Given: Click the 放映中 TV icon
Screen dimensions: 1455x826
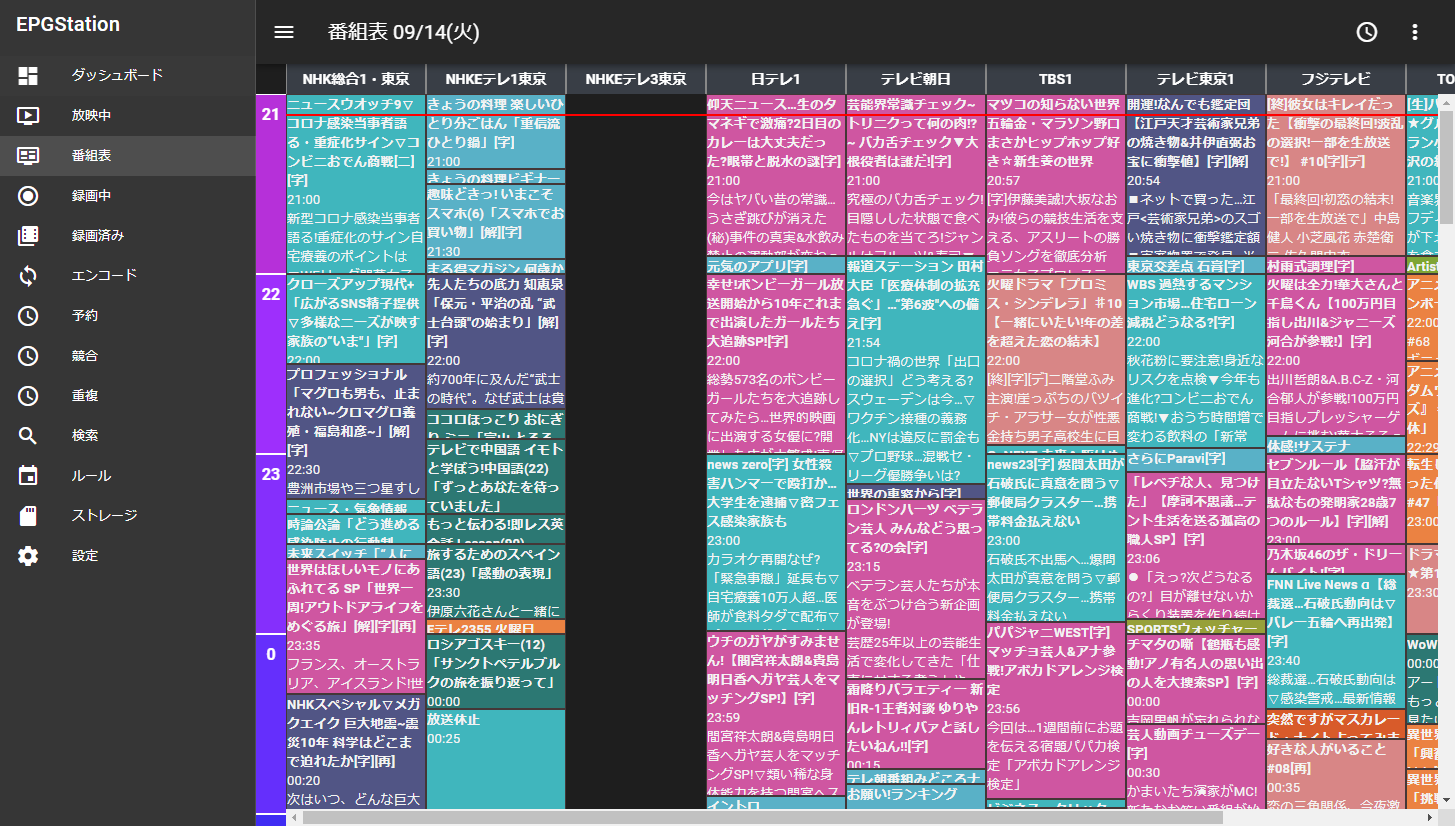Looking at the screenshot, I should click(28, 115).
